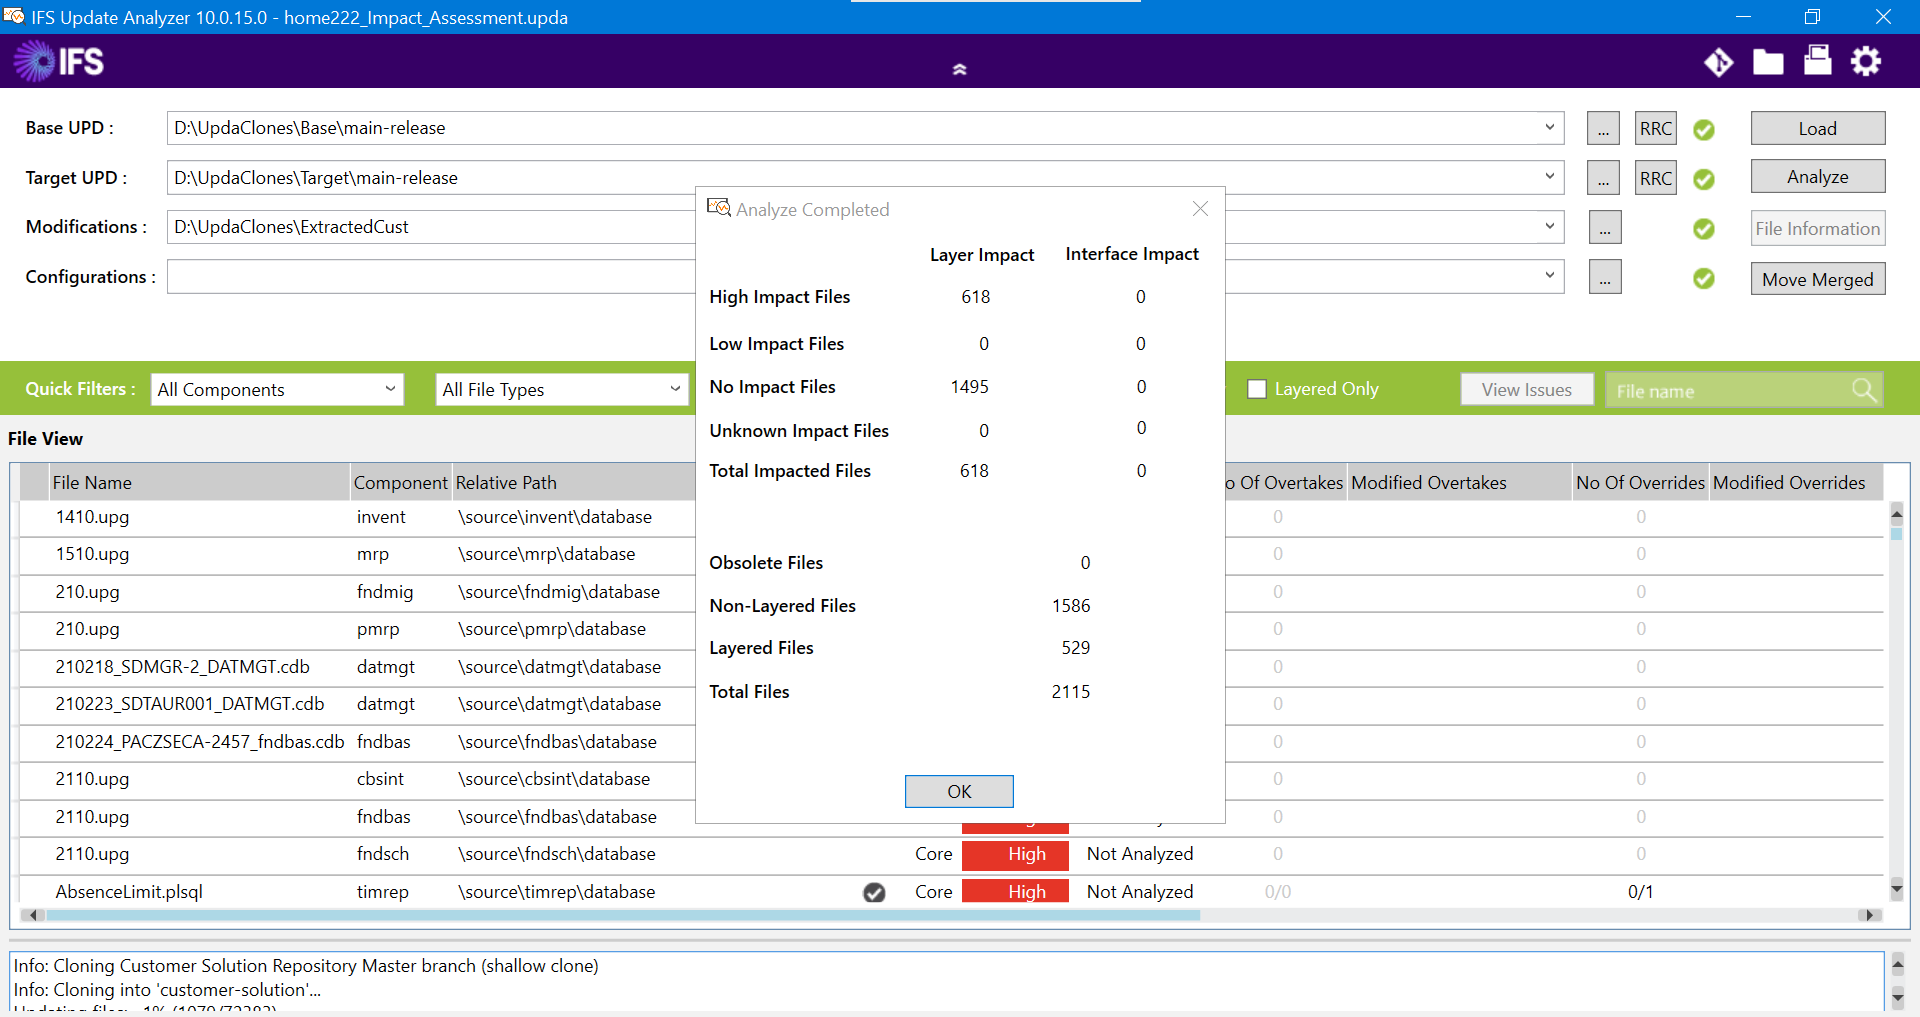1920x1017 pixels.
Task: Browse for Modifications with ellipsis button
Action: pyautogui.click(x=1604, y=228)
